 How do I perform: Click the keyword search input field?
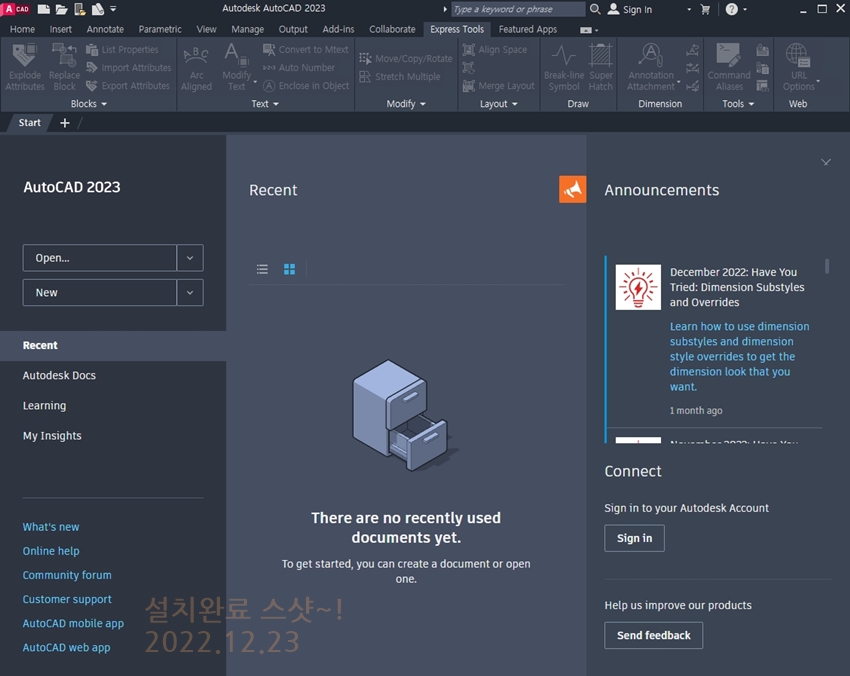point(517,9)
